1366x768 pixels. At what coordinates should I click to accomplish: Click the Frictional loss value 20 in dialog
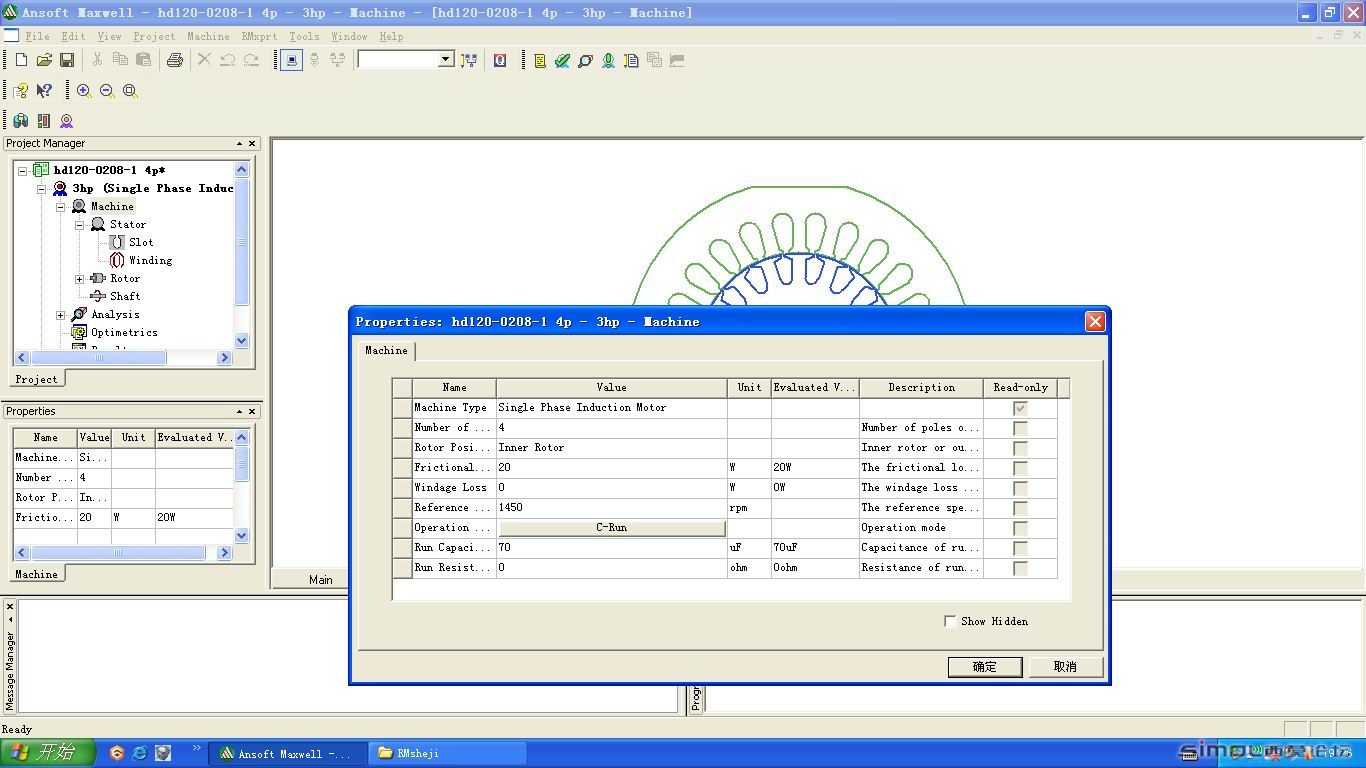pyautogui.click(x=611, y=468)
